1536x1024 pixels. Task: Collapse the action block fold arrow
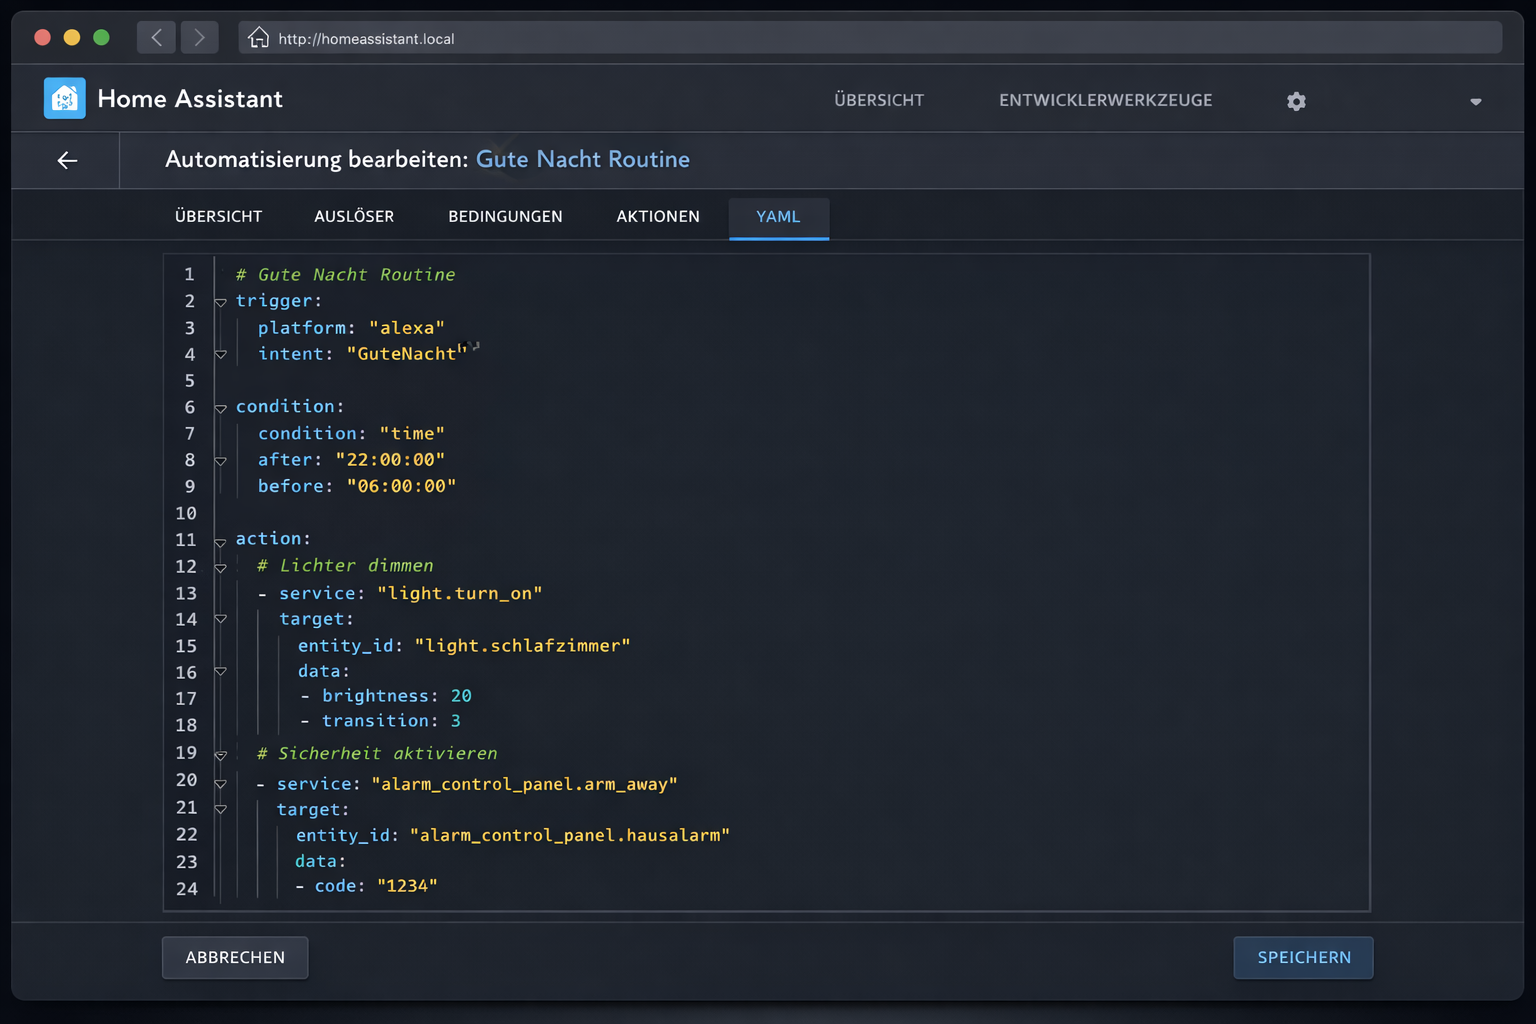point(220,541)
